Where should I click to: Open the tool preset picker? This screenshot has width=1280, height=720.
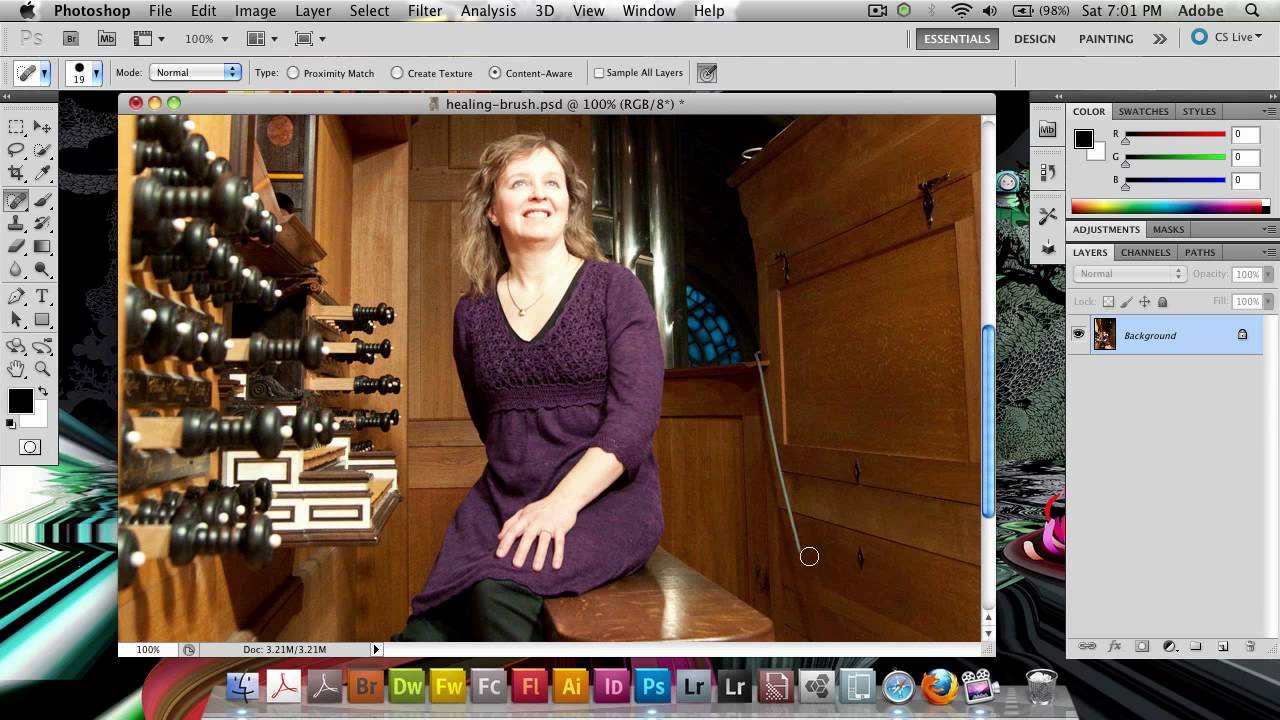pos(44,73)
